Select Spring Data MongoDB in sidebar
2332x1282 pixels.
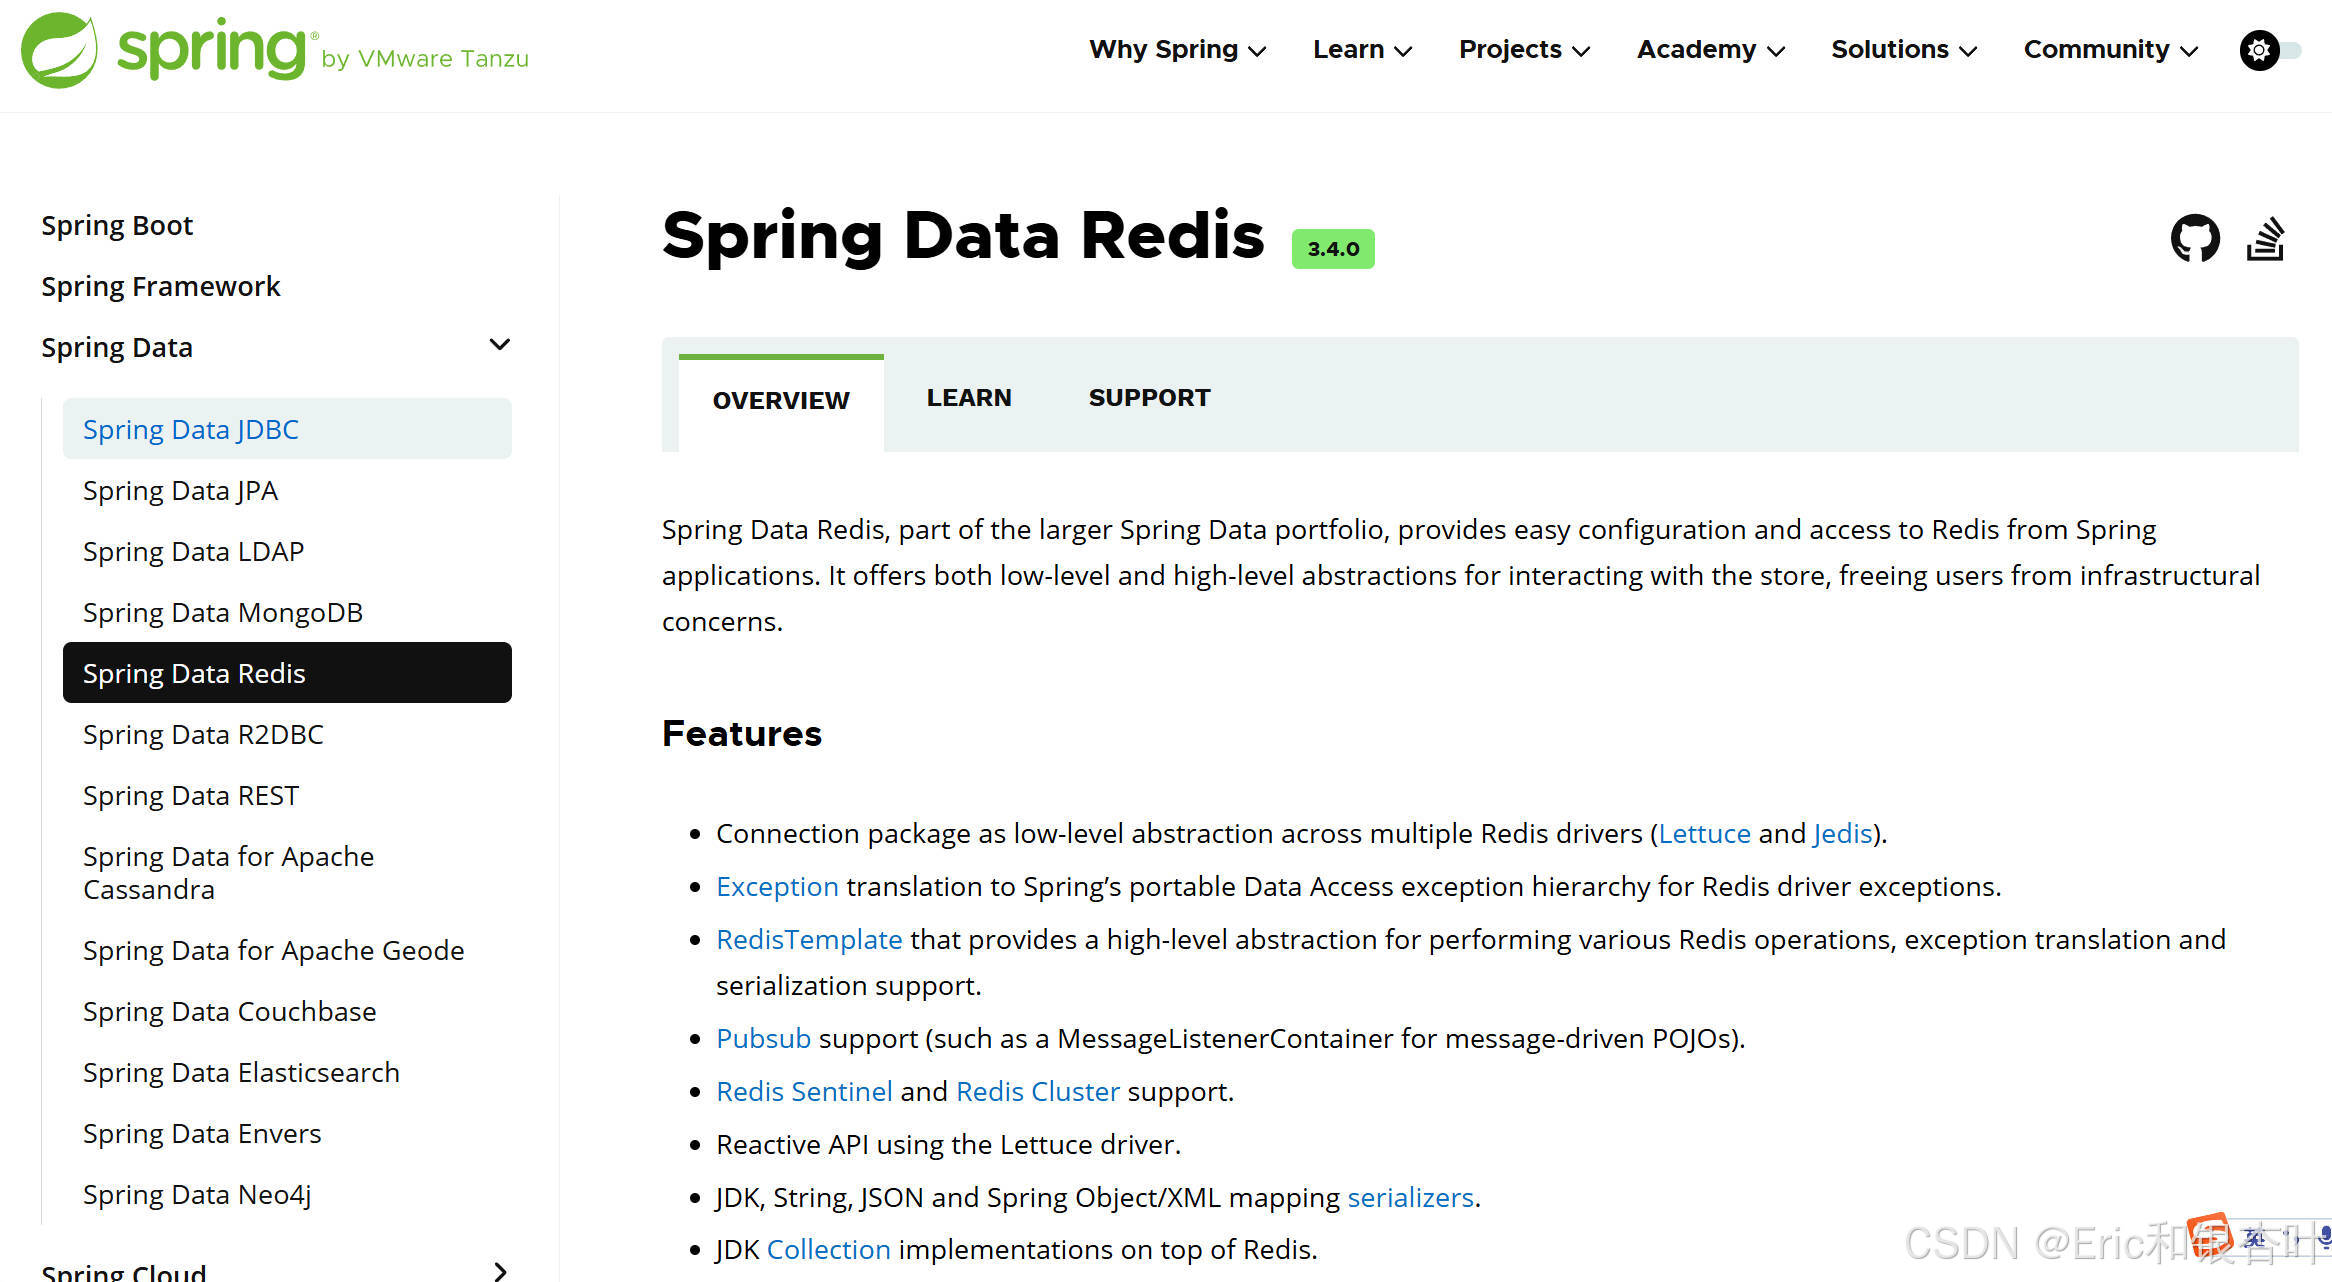tap(222, 611)
